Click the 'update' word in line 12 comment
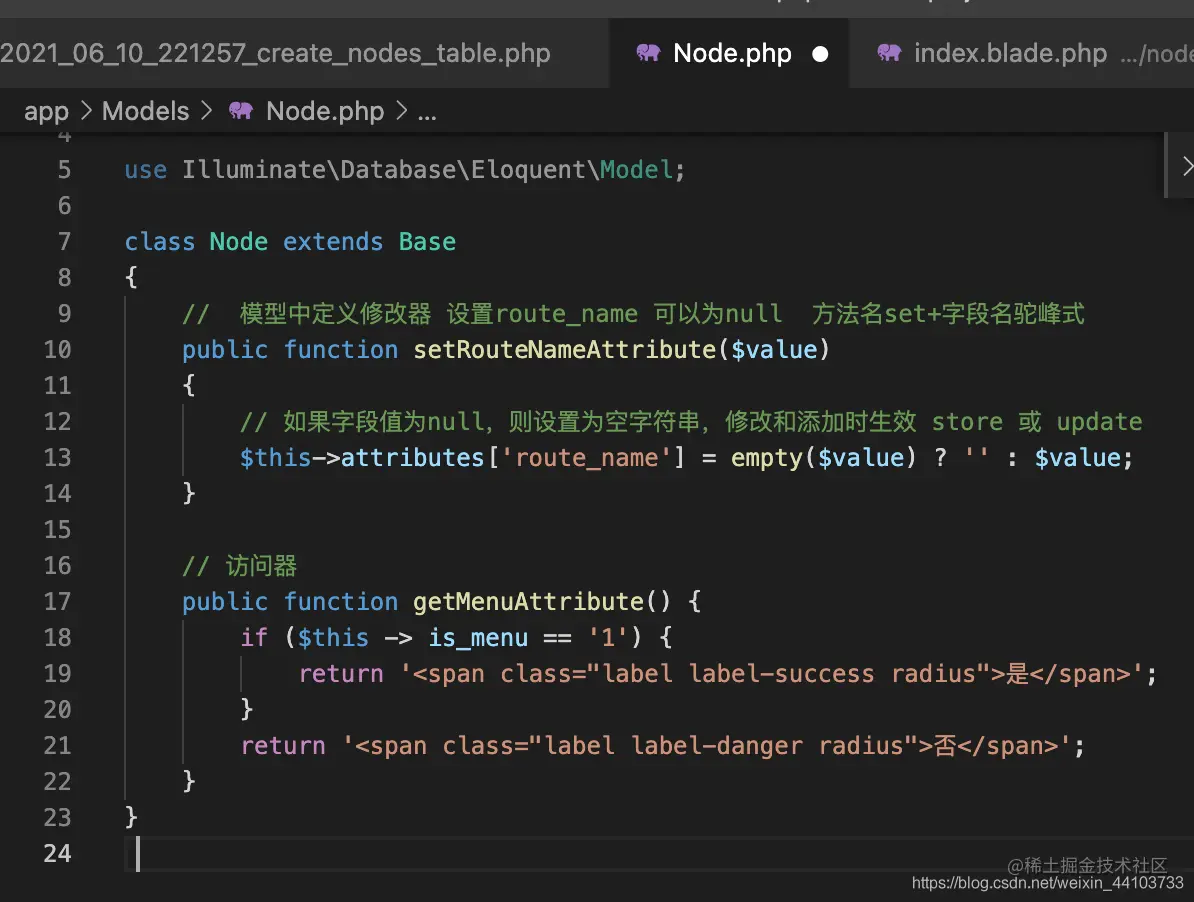This screenshot has height=902, width=1194. point(1100,422)
